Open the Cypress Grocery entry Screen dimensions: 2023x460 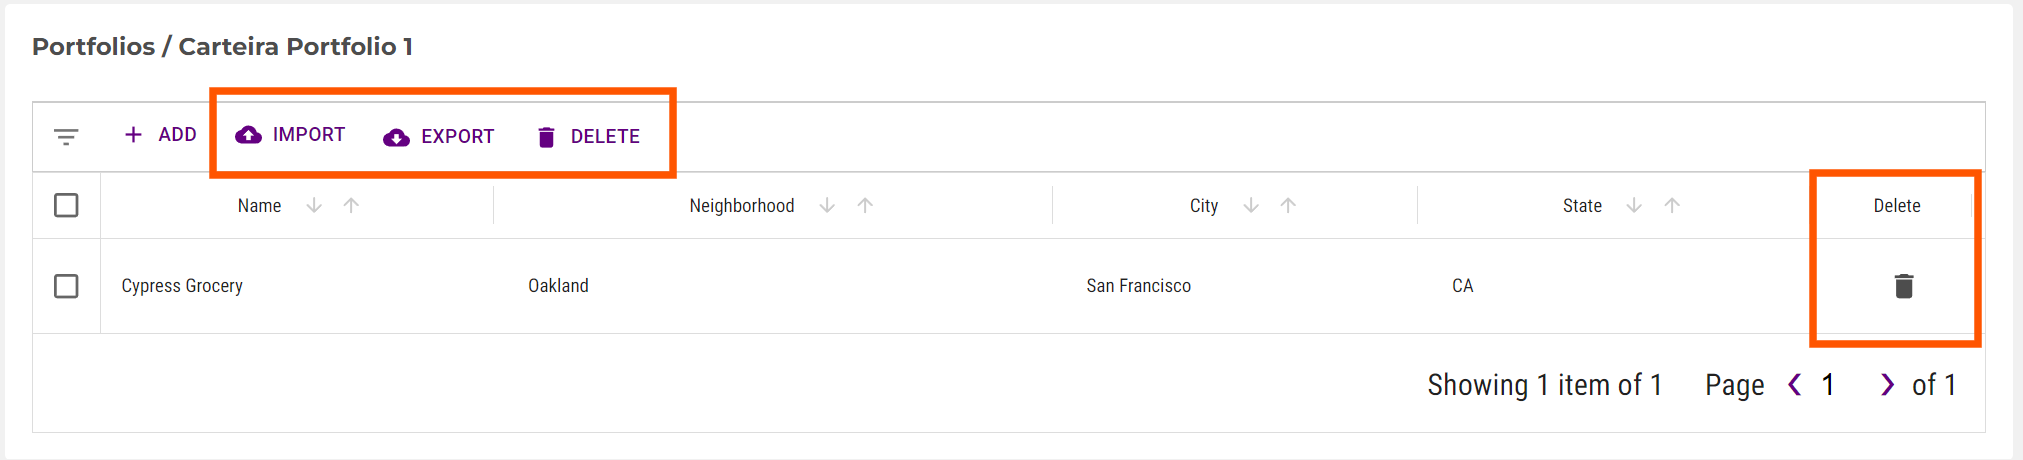[182, 286]
